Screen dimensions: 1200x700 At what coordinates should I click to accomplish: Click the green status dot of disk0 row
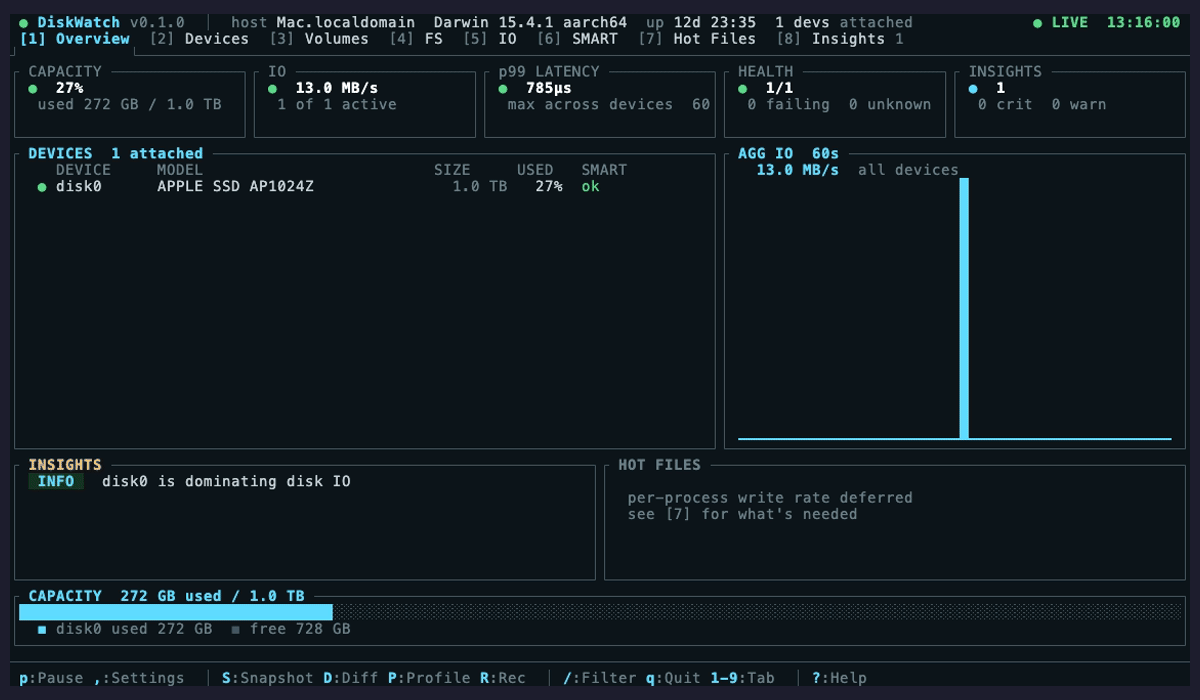(42, 187)
